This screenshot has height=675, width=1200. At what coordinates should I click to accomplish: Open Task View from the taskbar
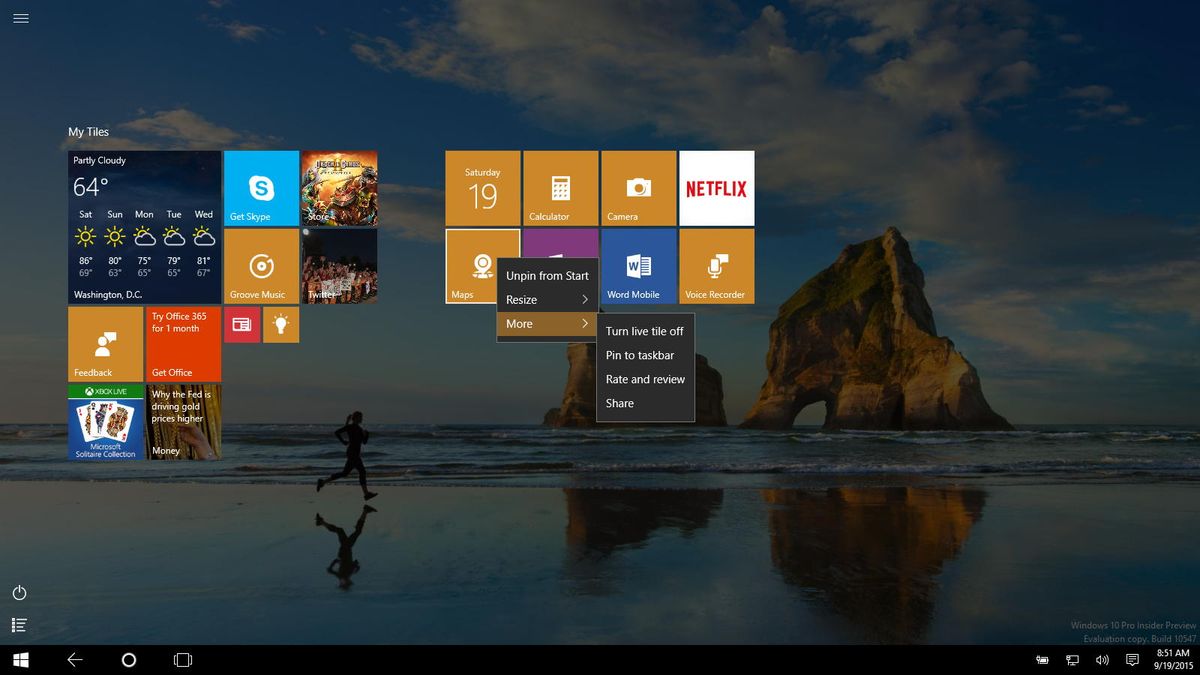[182, 660]
